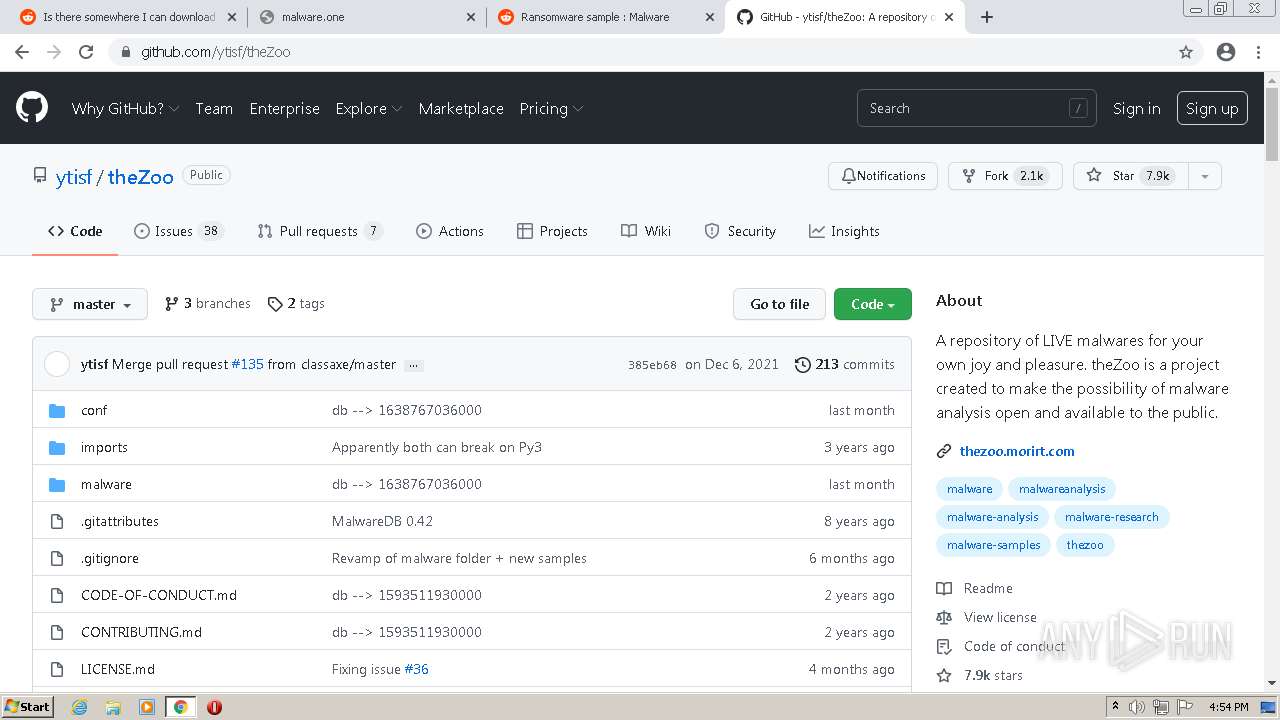This screenshot has width=1280, height=720.
Task: Click the author avatar for ytisf commit
Action: coord(57,364)
